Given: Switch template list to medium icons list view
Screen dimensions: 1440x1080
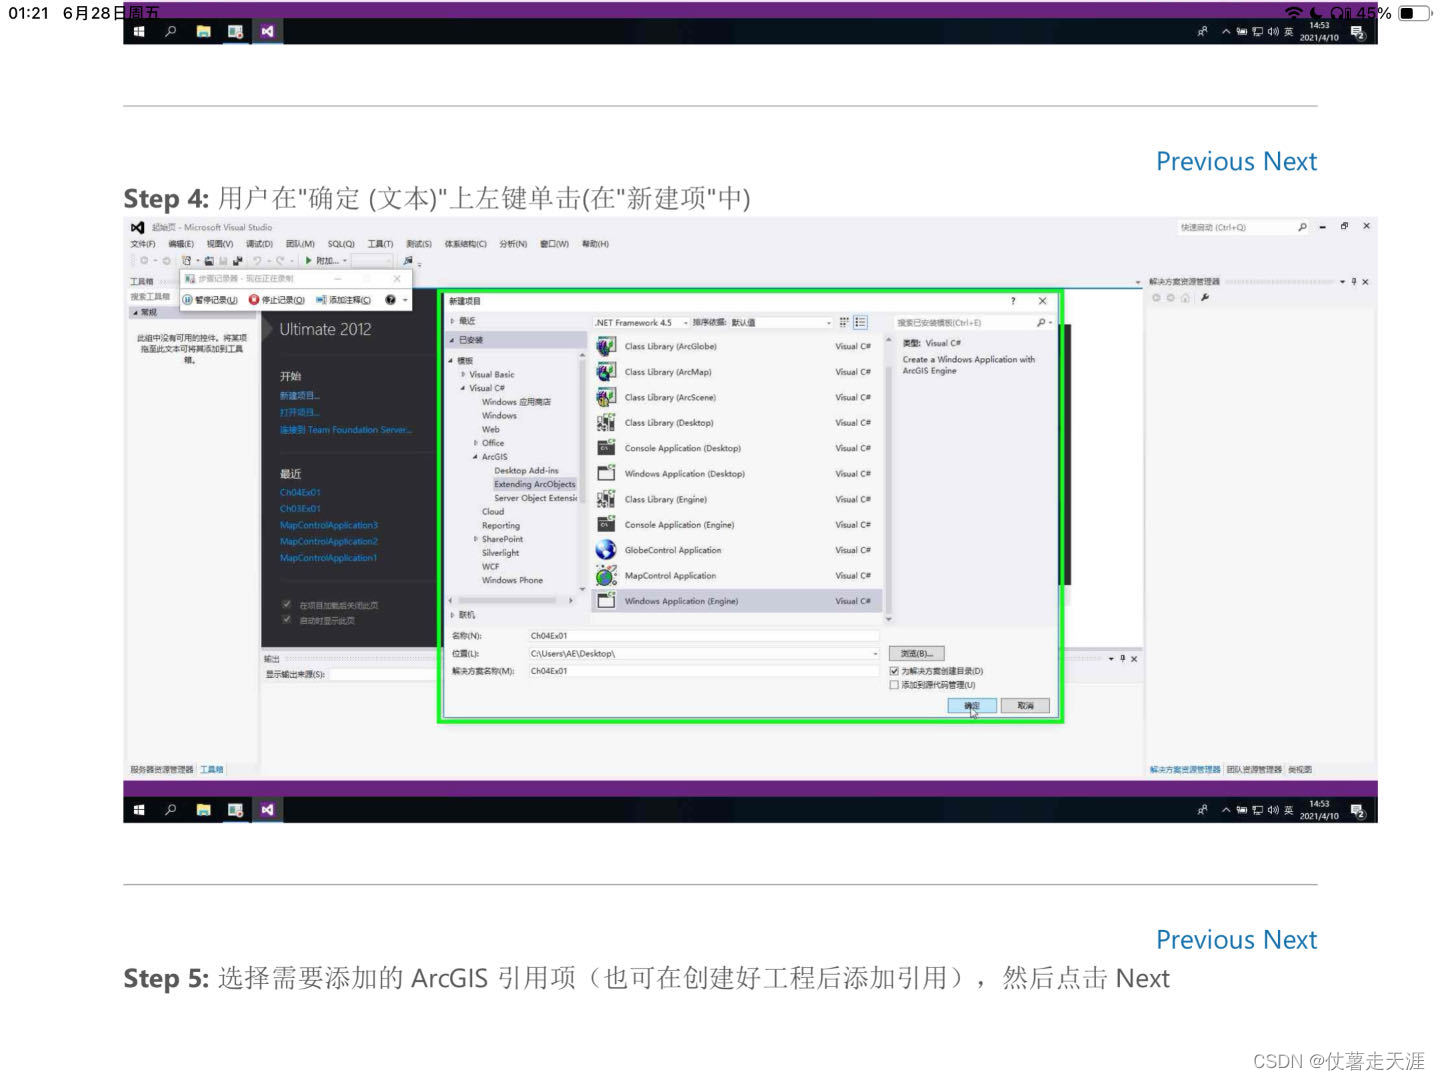Looking at the screenshot, I should (x=860, y=322).
